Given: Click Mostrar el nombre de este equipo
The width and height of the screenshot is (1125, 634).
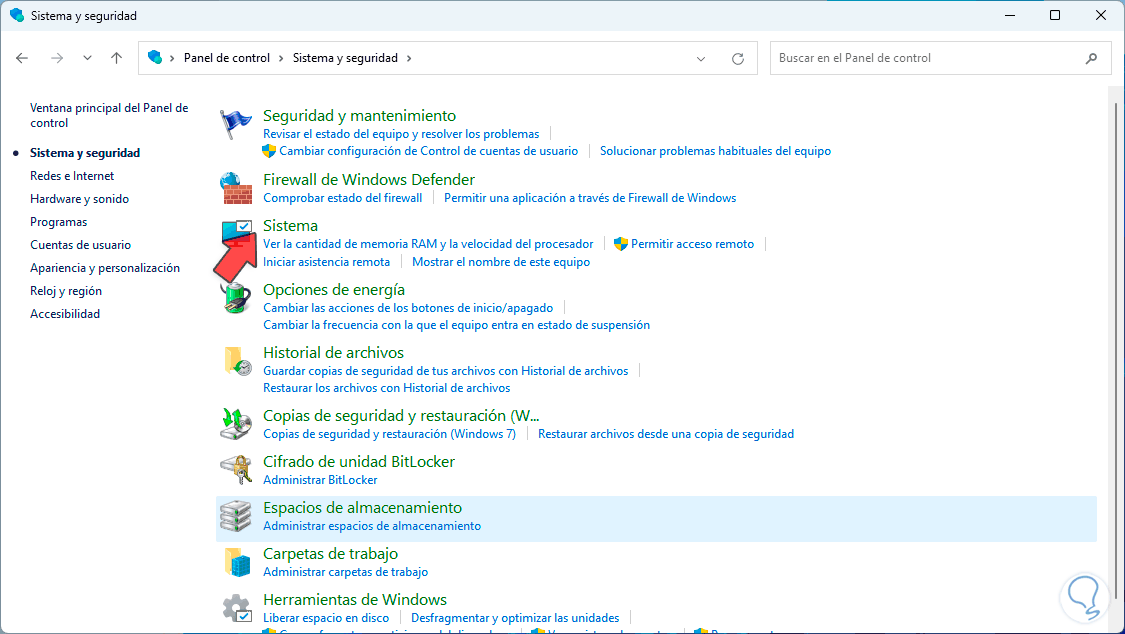Looking at the screenshot, I should point(501,262).
